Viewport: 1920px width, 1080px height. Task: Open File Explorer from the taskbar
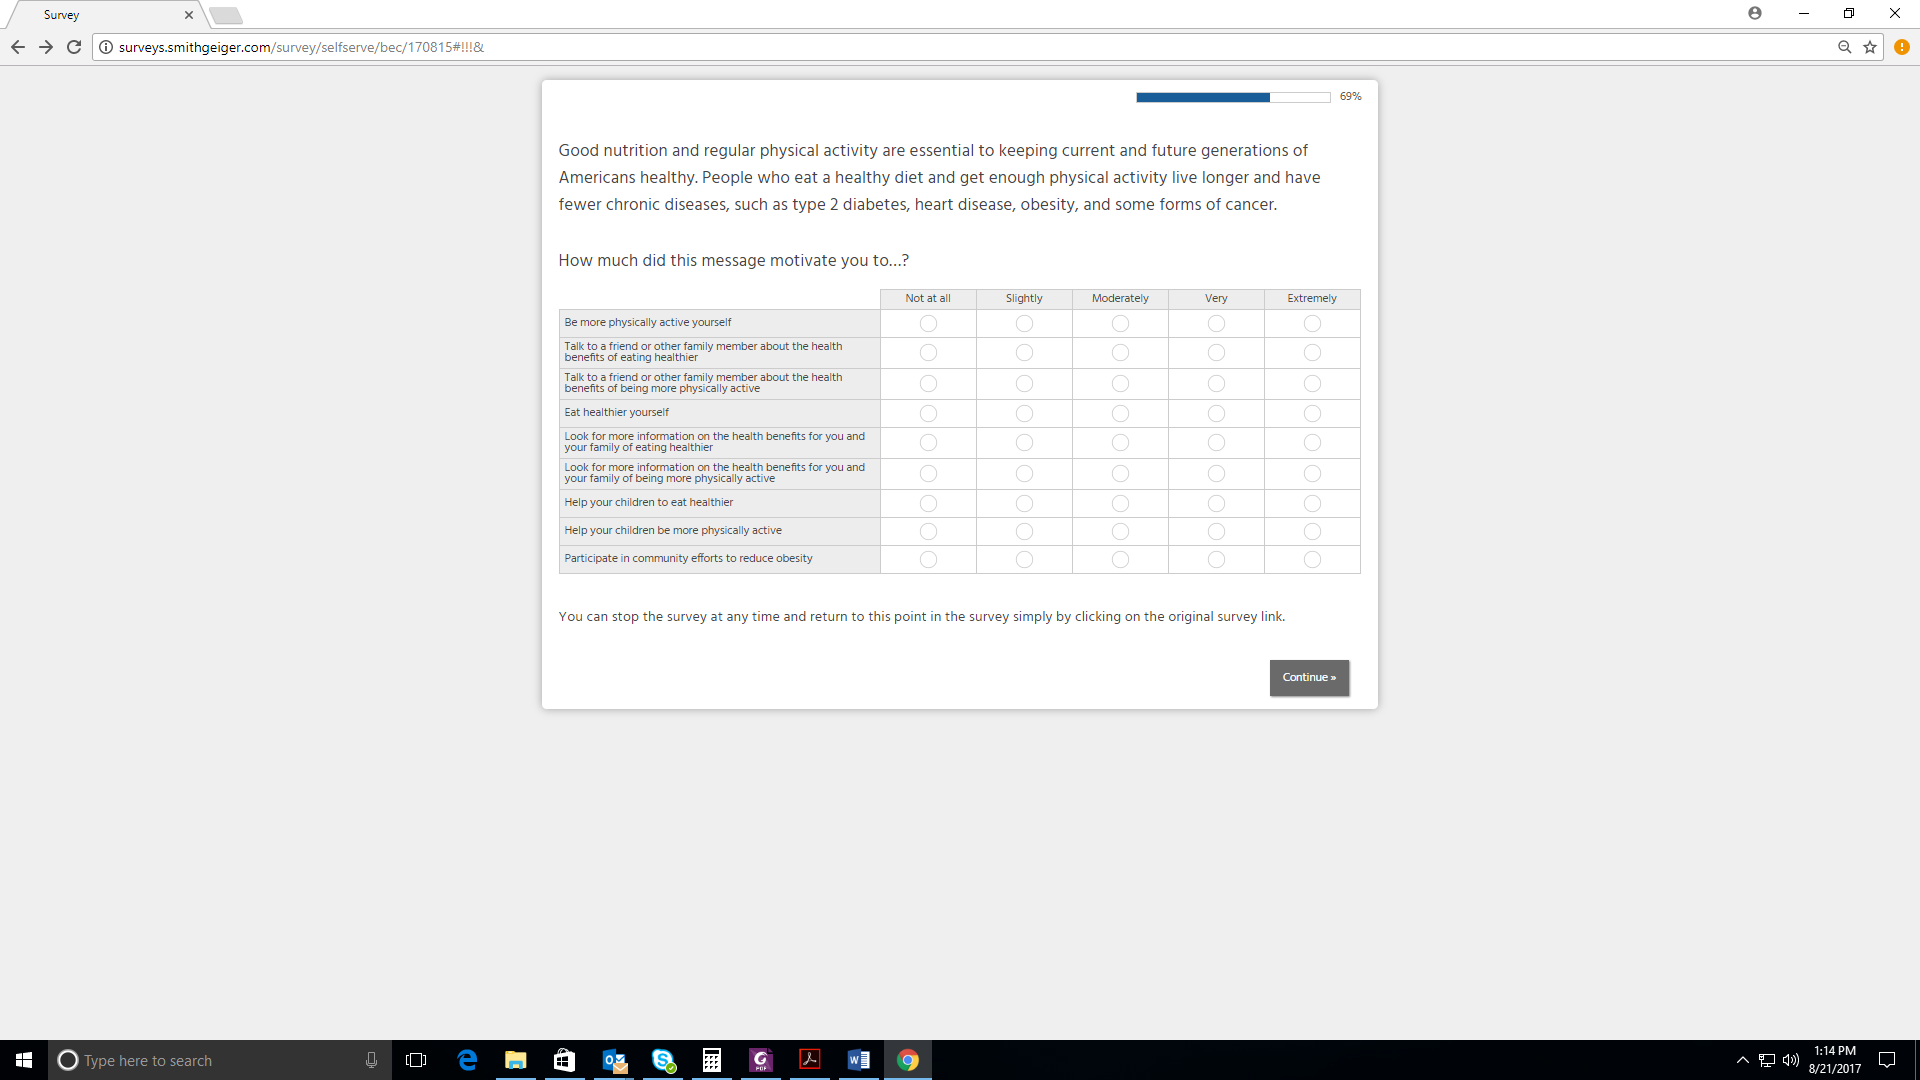tap(516, 1060)
